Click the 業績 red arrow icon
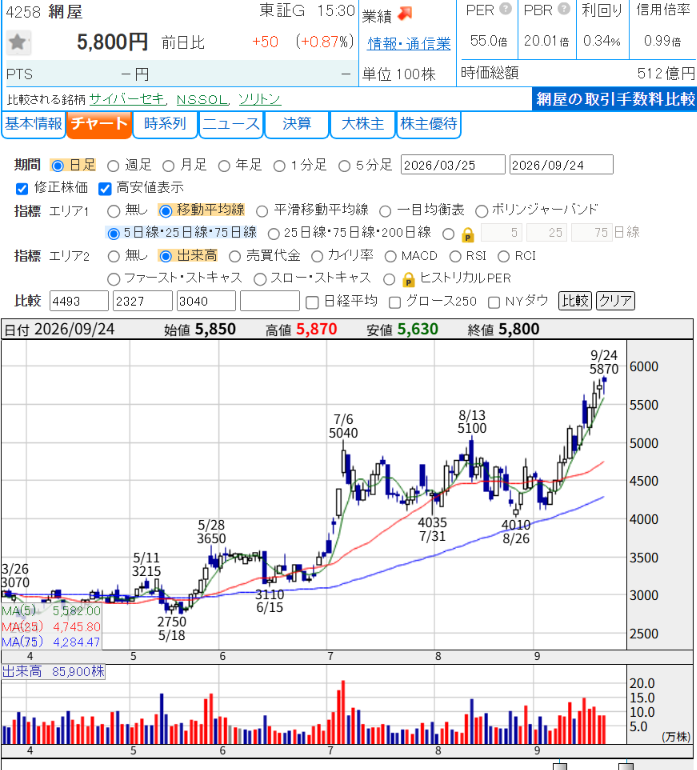 point(405,13)
